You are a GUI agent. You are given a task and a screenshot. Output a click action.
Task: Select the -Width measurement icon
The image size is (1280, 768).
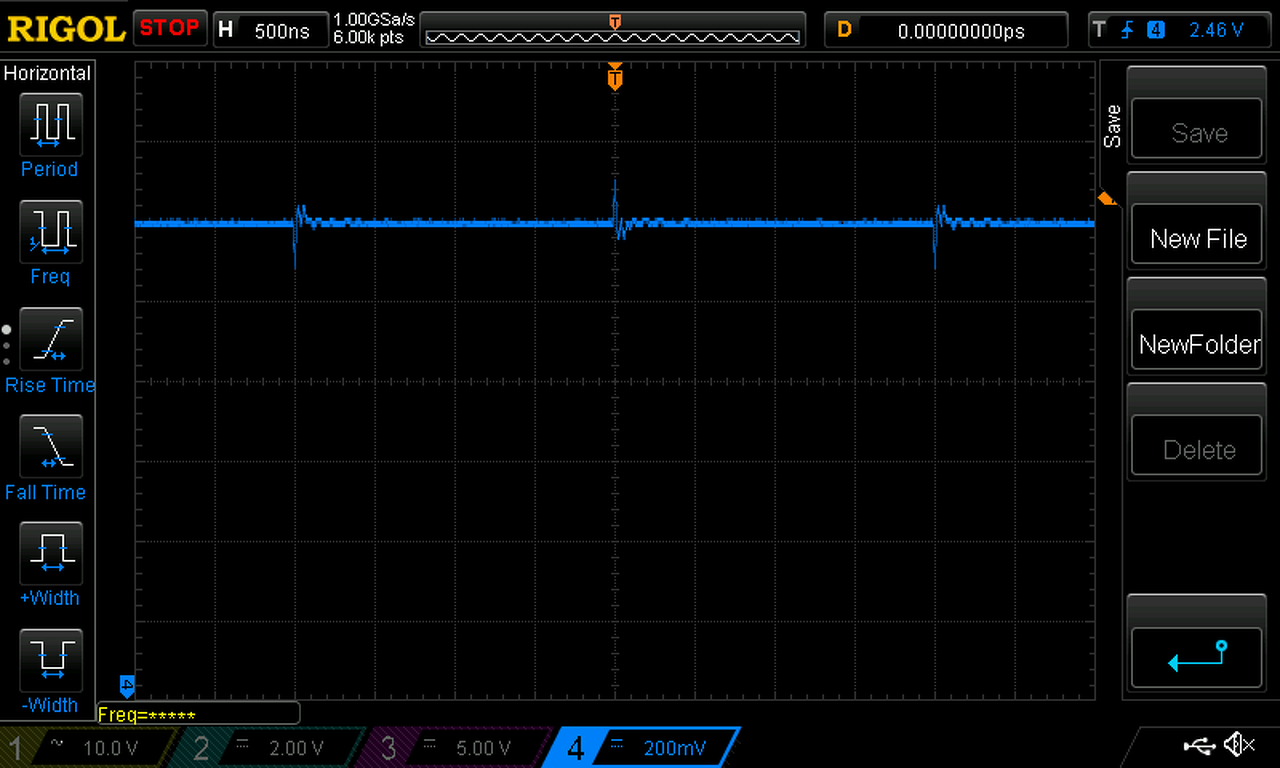(x=50, y=661)
